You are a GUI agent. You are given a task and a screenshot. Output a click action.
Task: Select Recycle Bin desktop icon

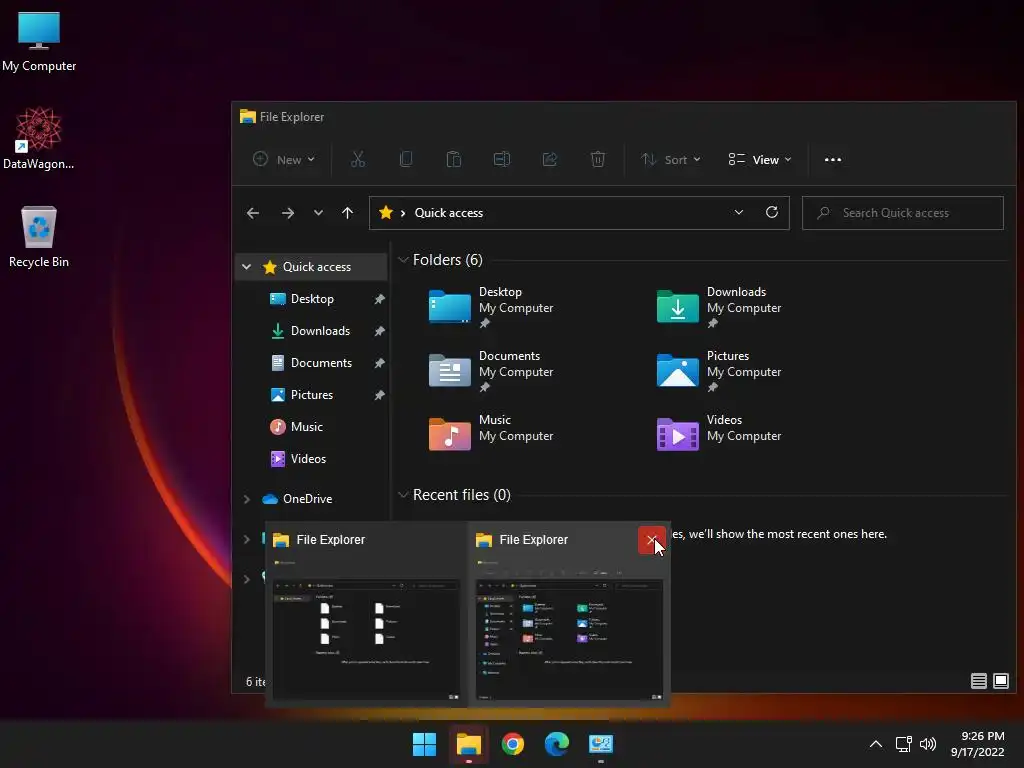[39, 236]
